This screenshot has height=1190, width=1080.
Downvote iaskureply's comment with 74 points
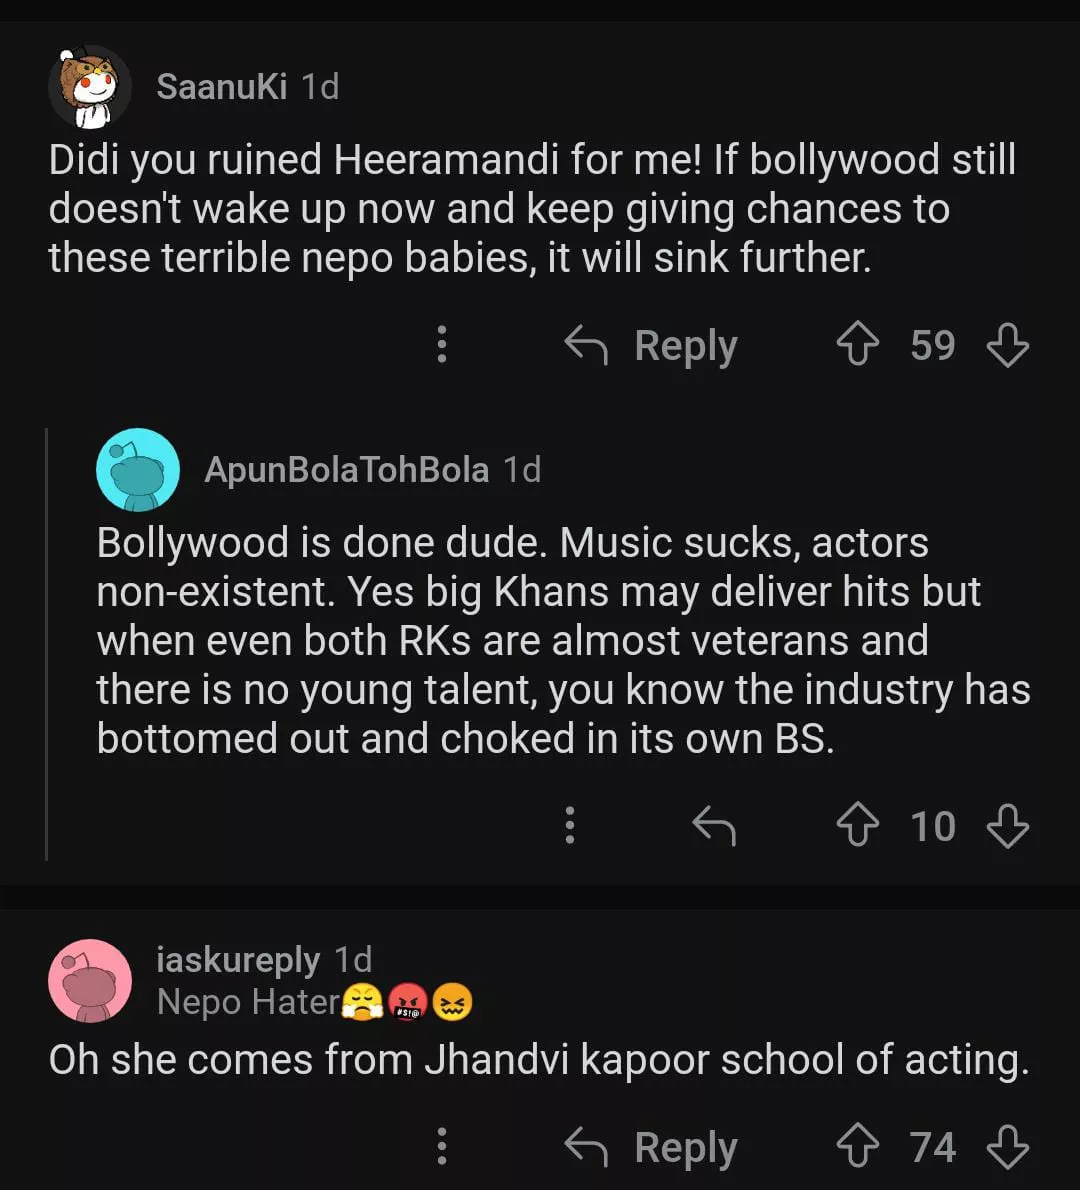pos(1007,1148)
